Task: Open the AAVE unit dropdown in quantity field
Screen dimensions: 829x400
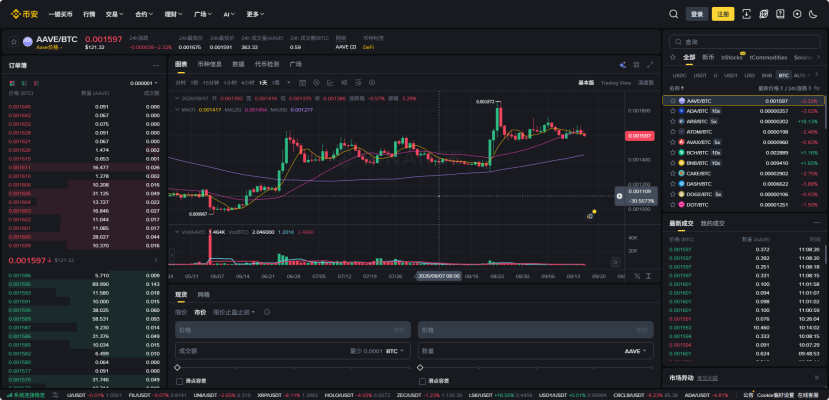Action: (x=636, y=351)
